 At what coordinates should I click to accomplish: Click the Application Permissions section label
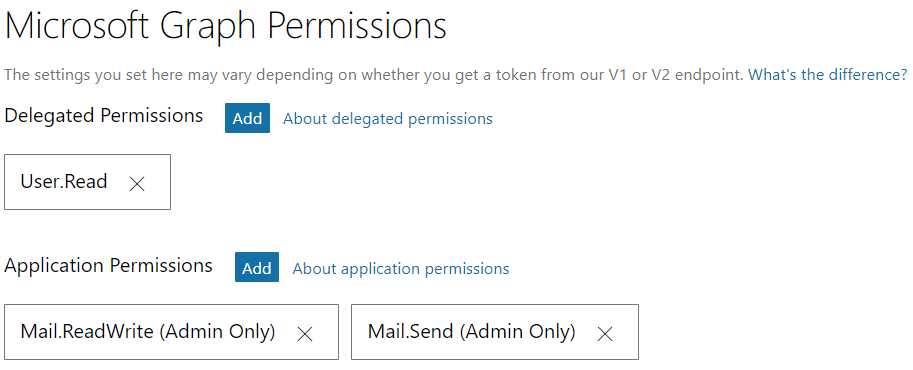108,266
